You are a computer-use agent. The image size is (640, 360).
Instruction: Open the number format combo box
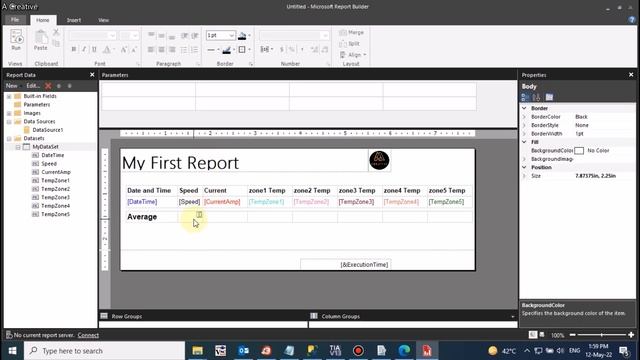pos(294,36)
